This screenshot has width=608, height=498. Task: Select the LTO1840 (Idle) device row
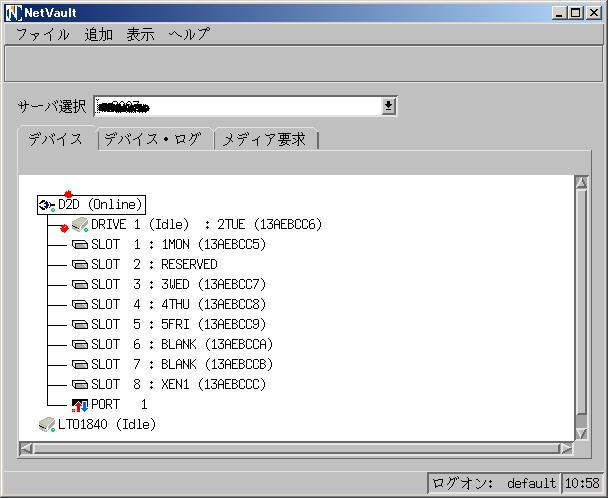pos(97,425)
